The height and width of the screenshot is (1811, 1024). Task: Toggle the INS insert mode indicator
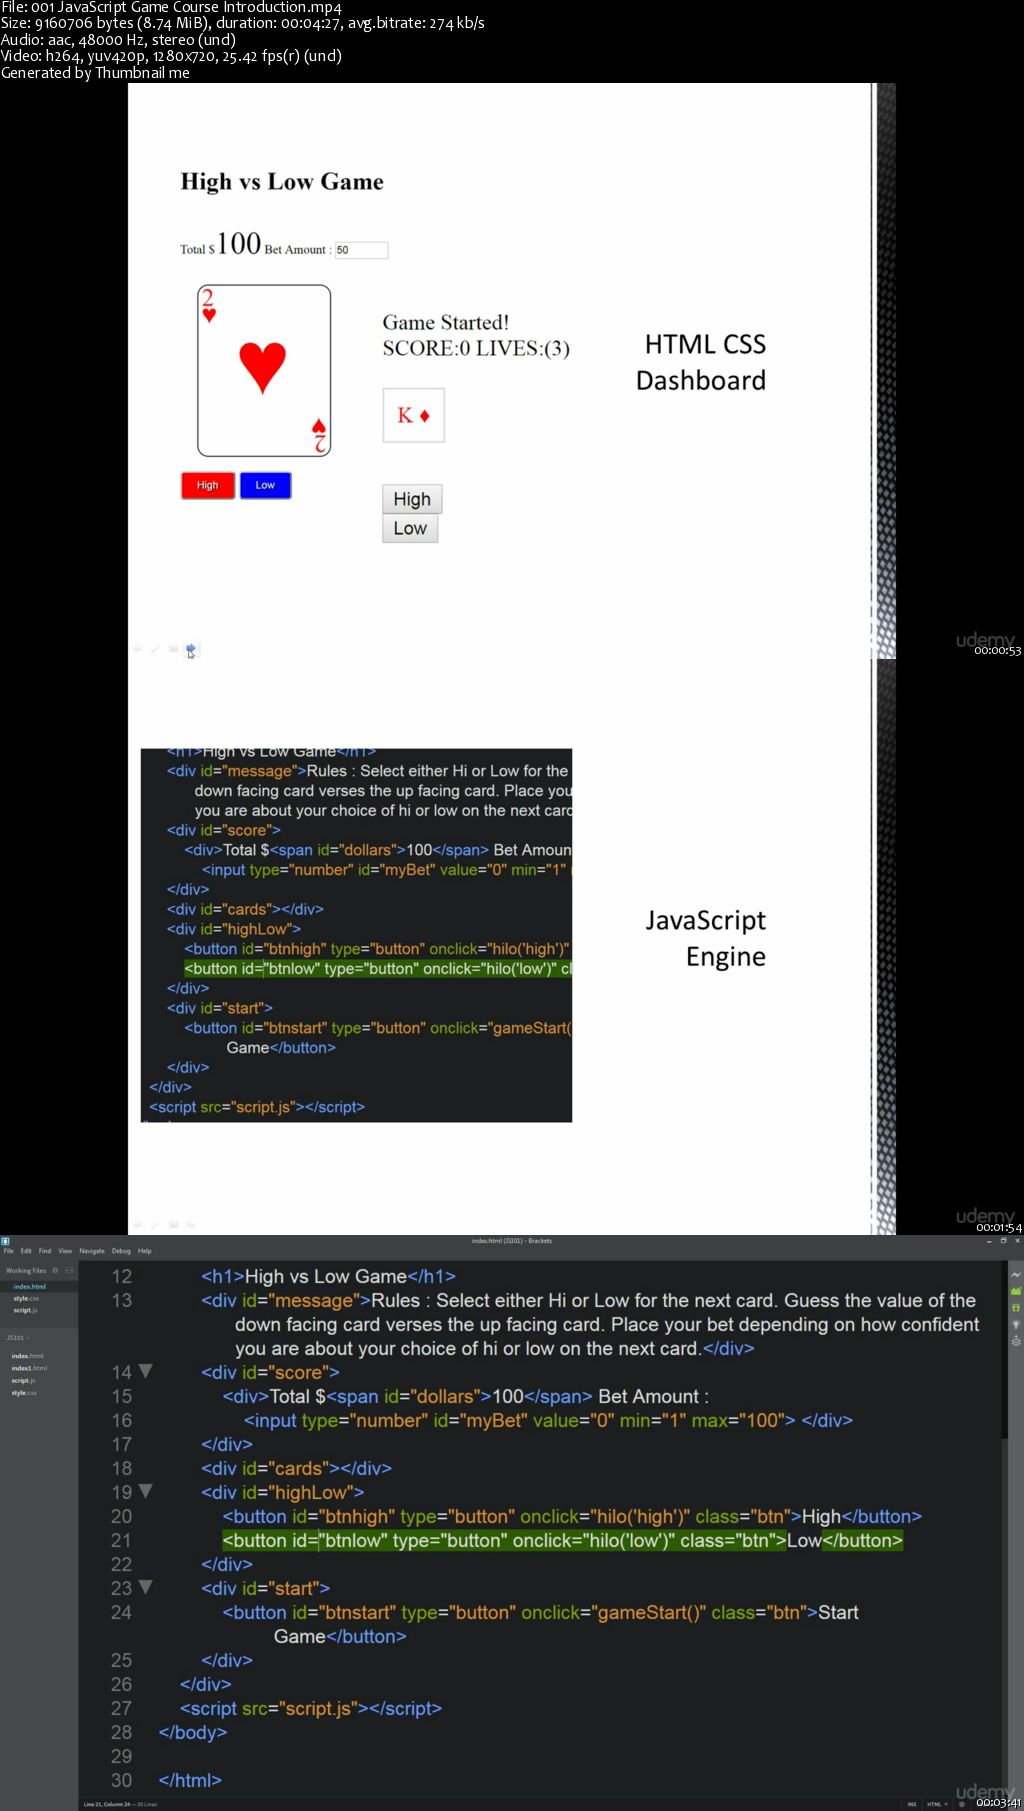click(911, 1804)
